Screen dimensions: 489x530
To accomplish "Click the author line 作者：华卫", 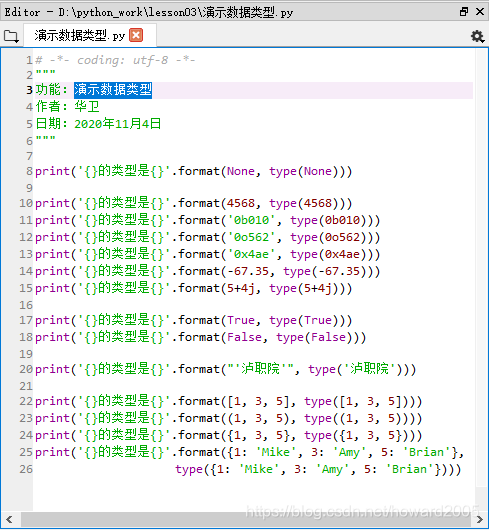I will coord(67,107).
